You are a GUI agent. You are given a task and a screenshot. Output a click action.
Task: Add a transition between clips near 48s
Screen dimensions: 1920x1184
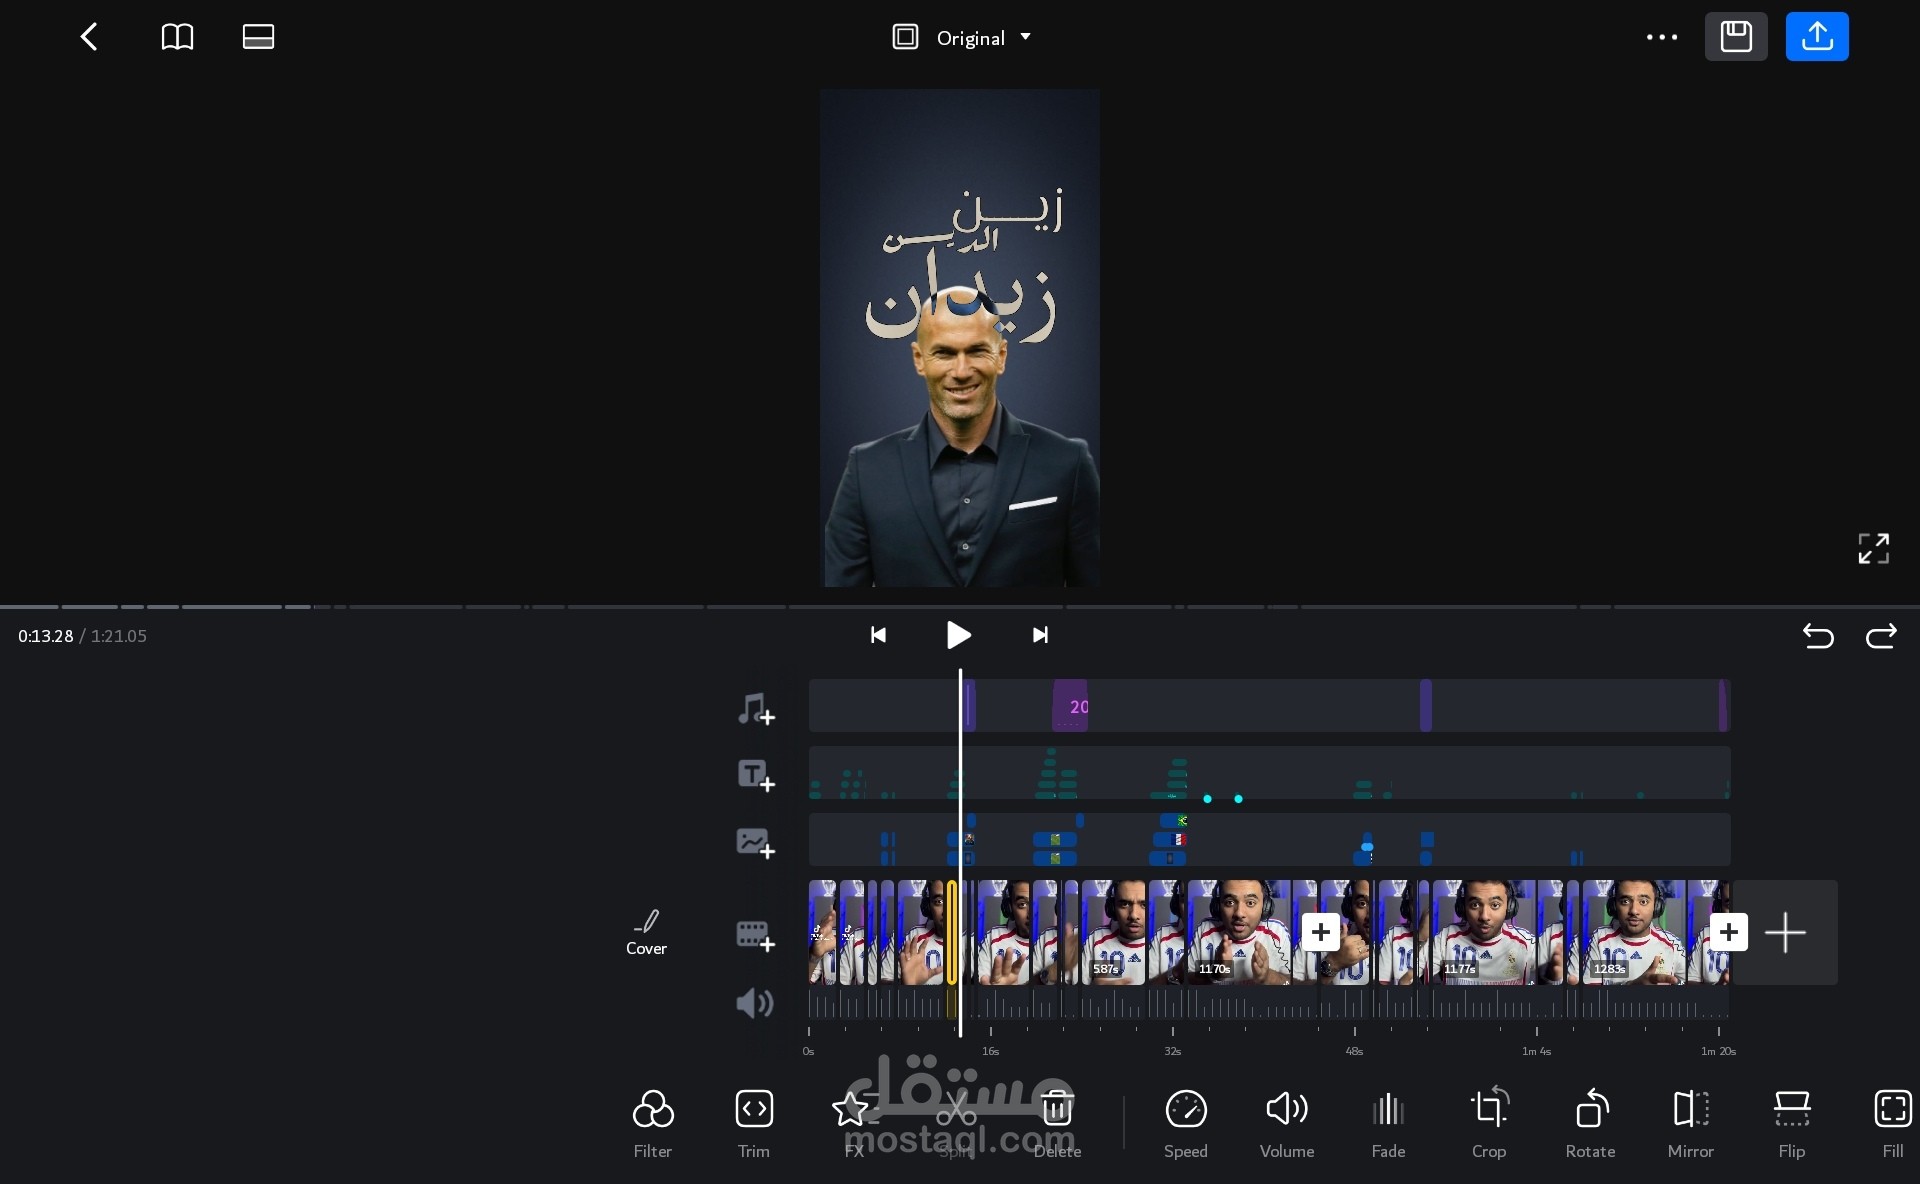1320,932
